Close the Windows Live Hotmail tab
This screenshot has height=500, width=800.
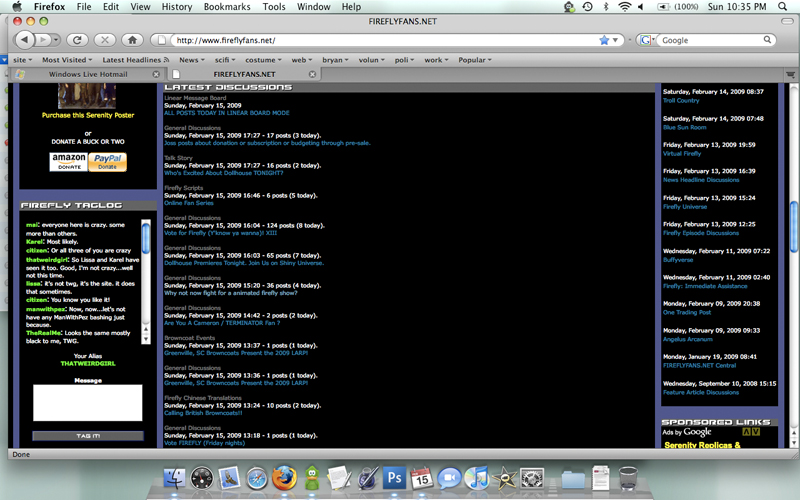pyautogui.click(x=156, y=74)
